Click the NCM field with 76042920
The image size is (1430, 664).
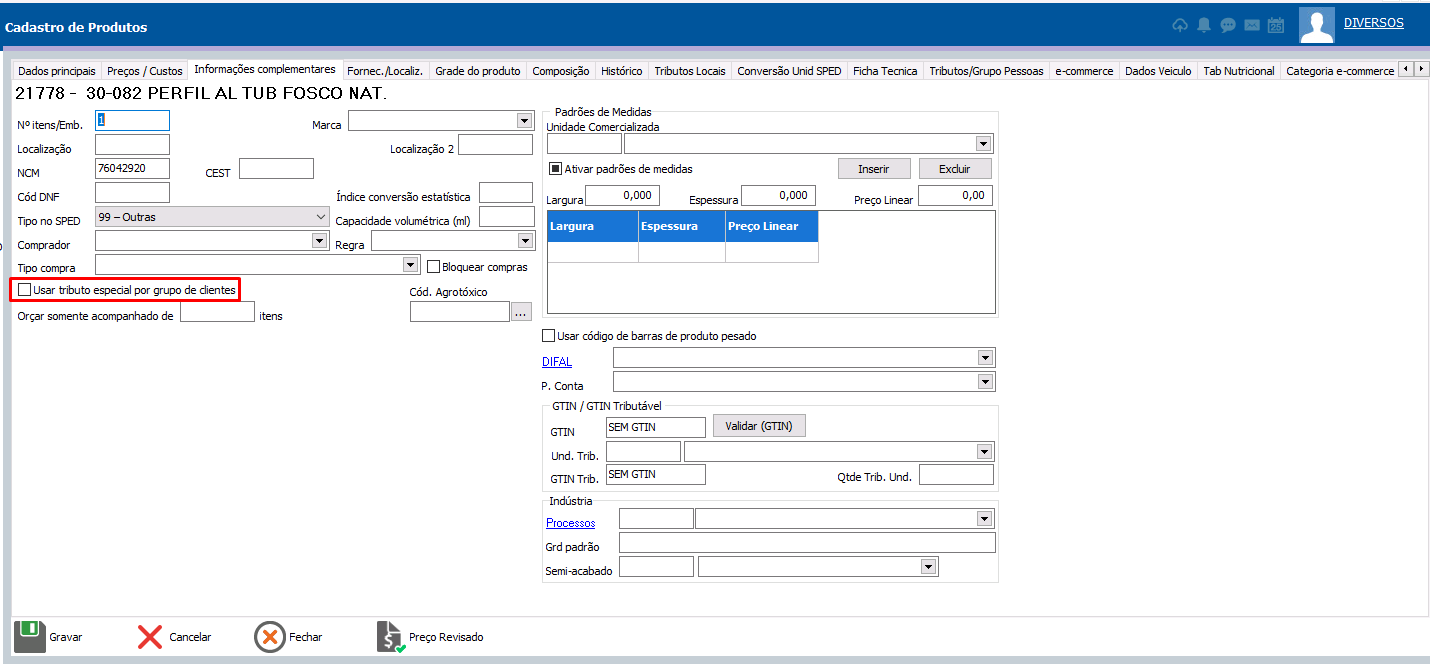133,169
